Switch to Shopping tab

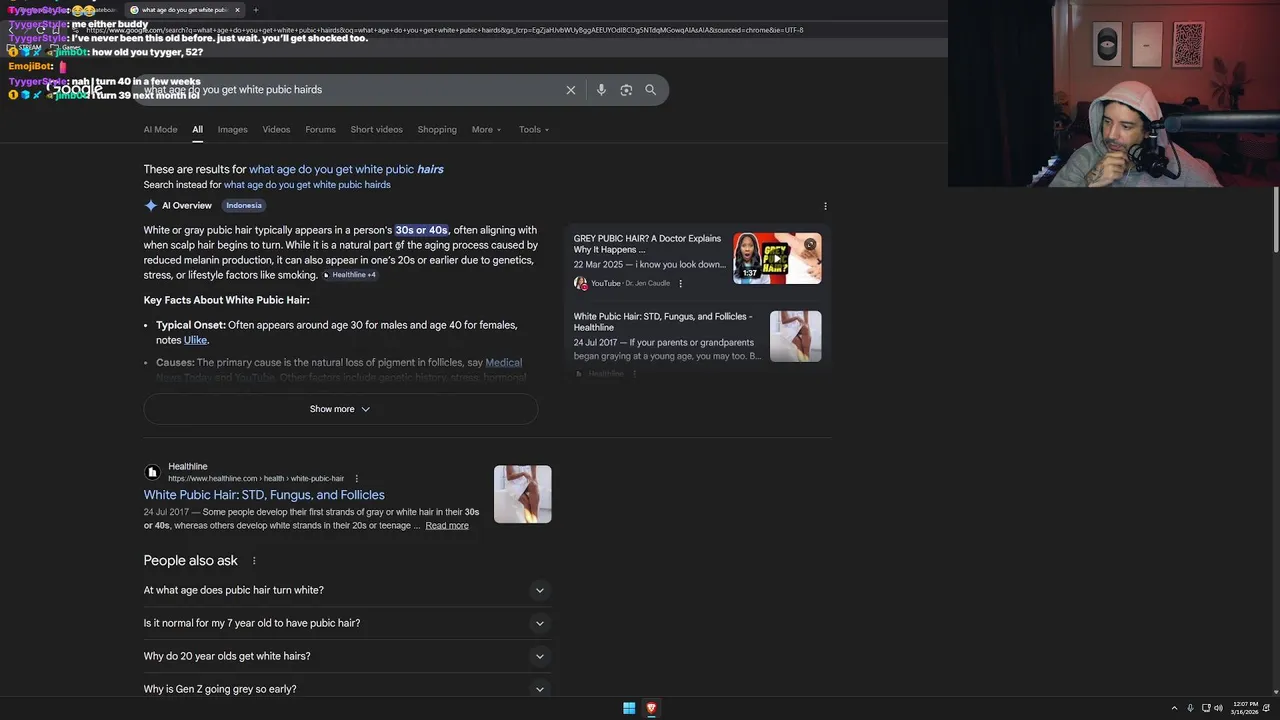coord(437,130)
